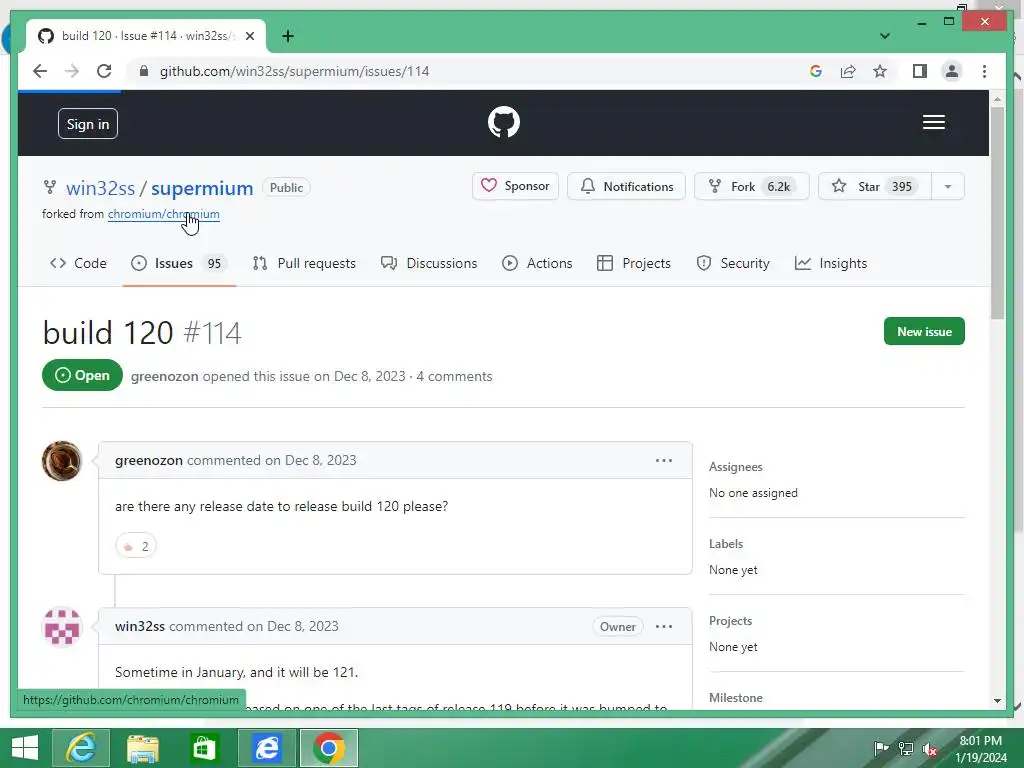Click the Chrome icon in the taskbar
1024x768 pixels.
(328, 748)
